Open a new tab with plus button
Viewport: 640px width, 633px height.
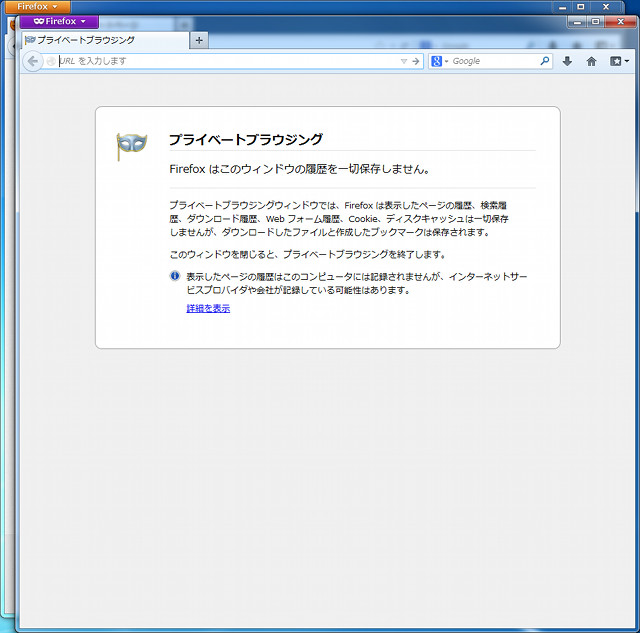tap(199, 40)
